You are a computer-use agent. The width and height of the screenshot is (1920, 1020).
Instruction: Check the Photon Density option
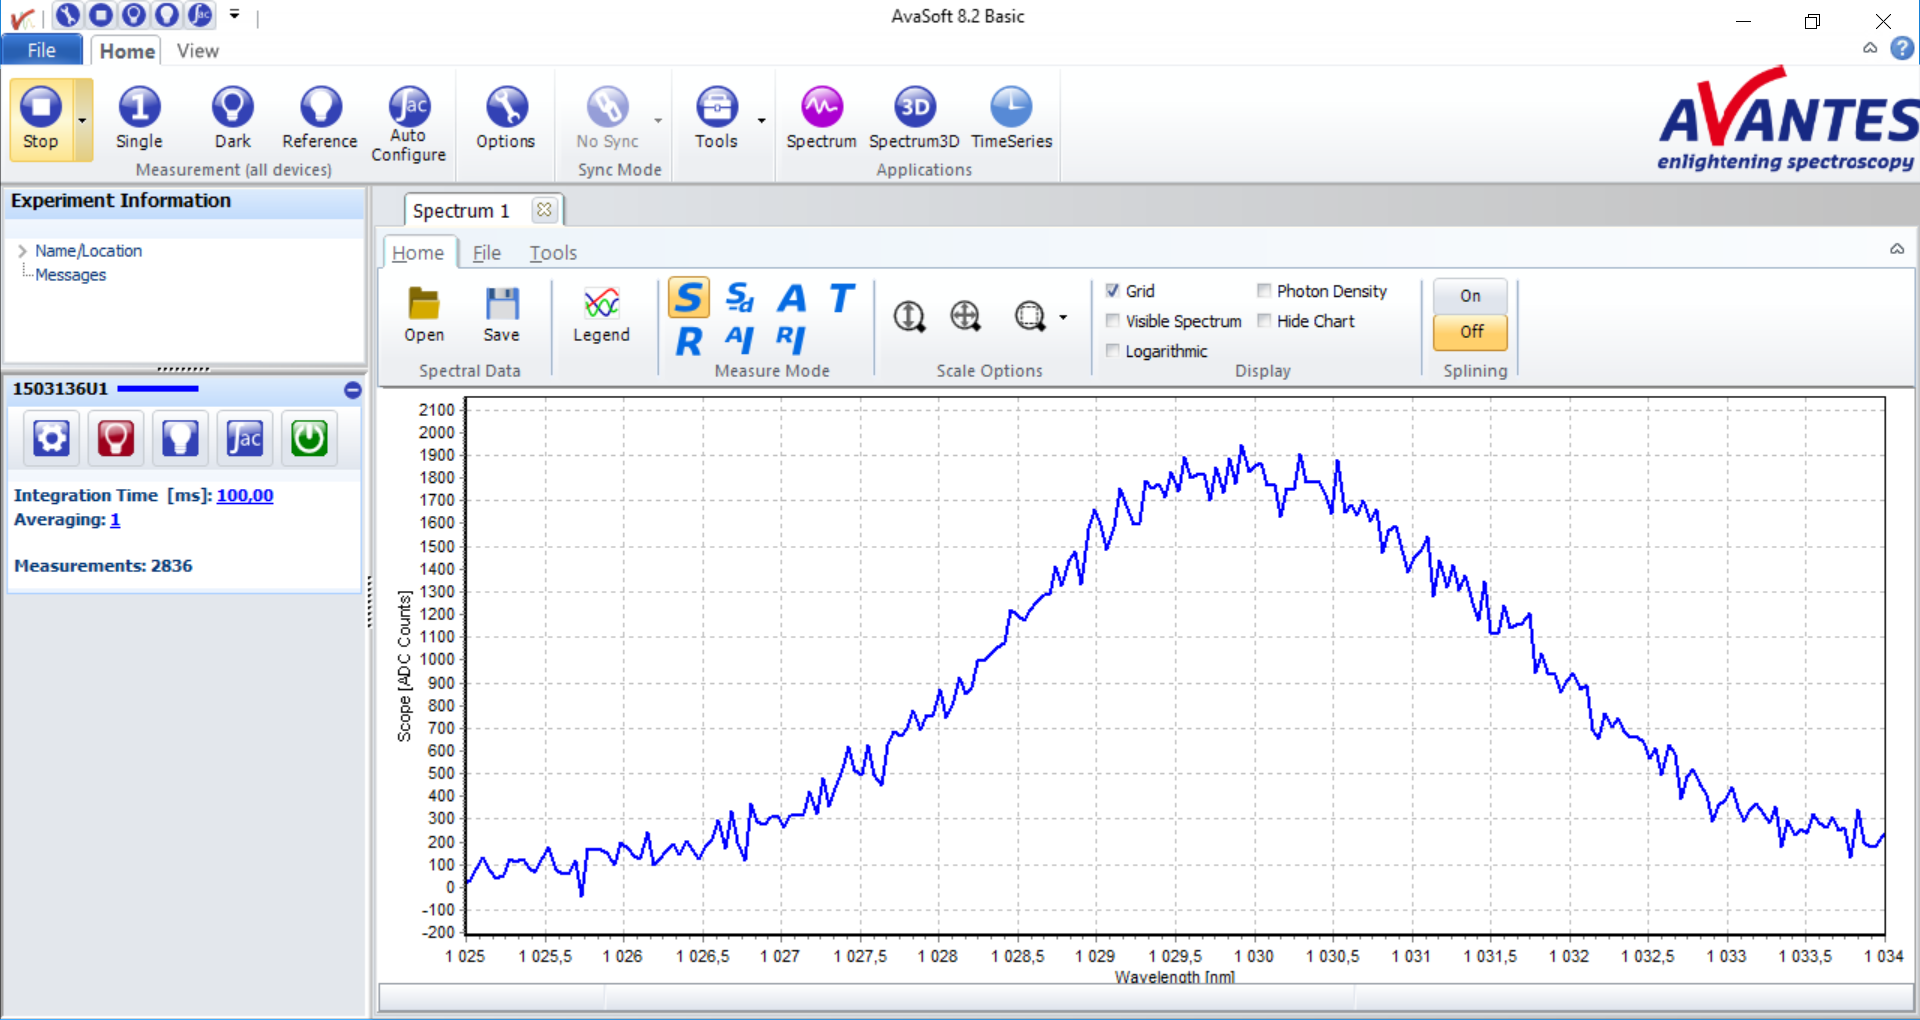tap(1264, 291)
